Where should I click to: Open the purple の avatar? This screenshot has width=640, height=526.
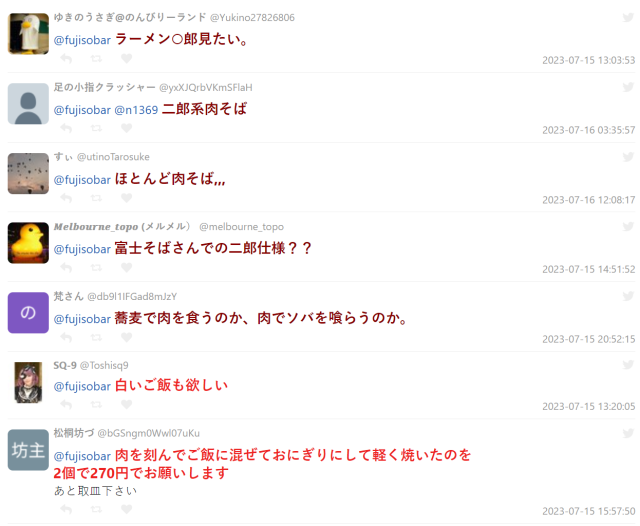[x=28, y=313]
